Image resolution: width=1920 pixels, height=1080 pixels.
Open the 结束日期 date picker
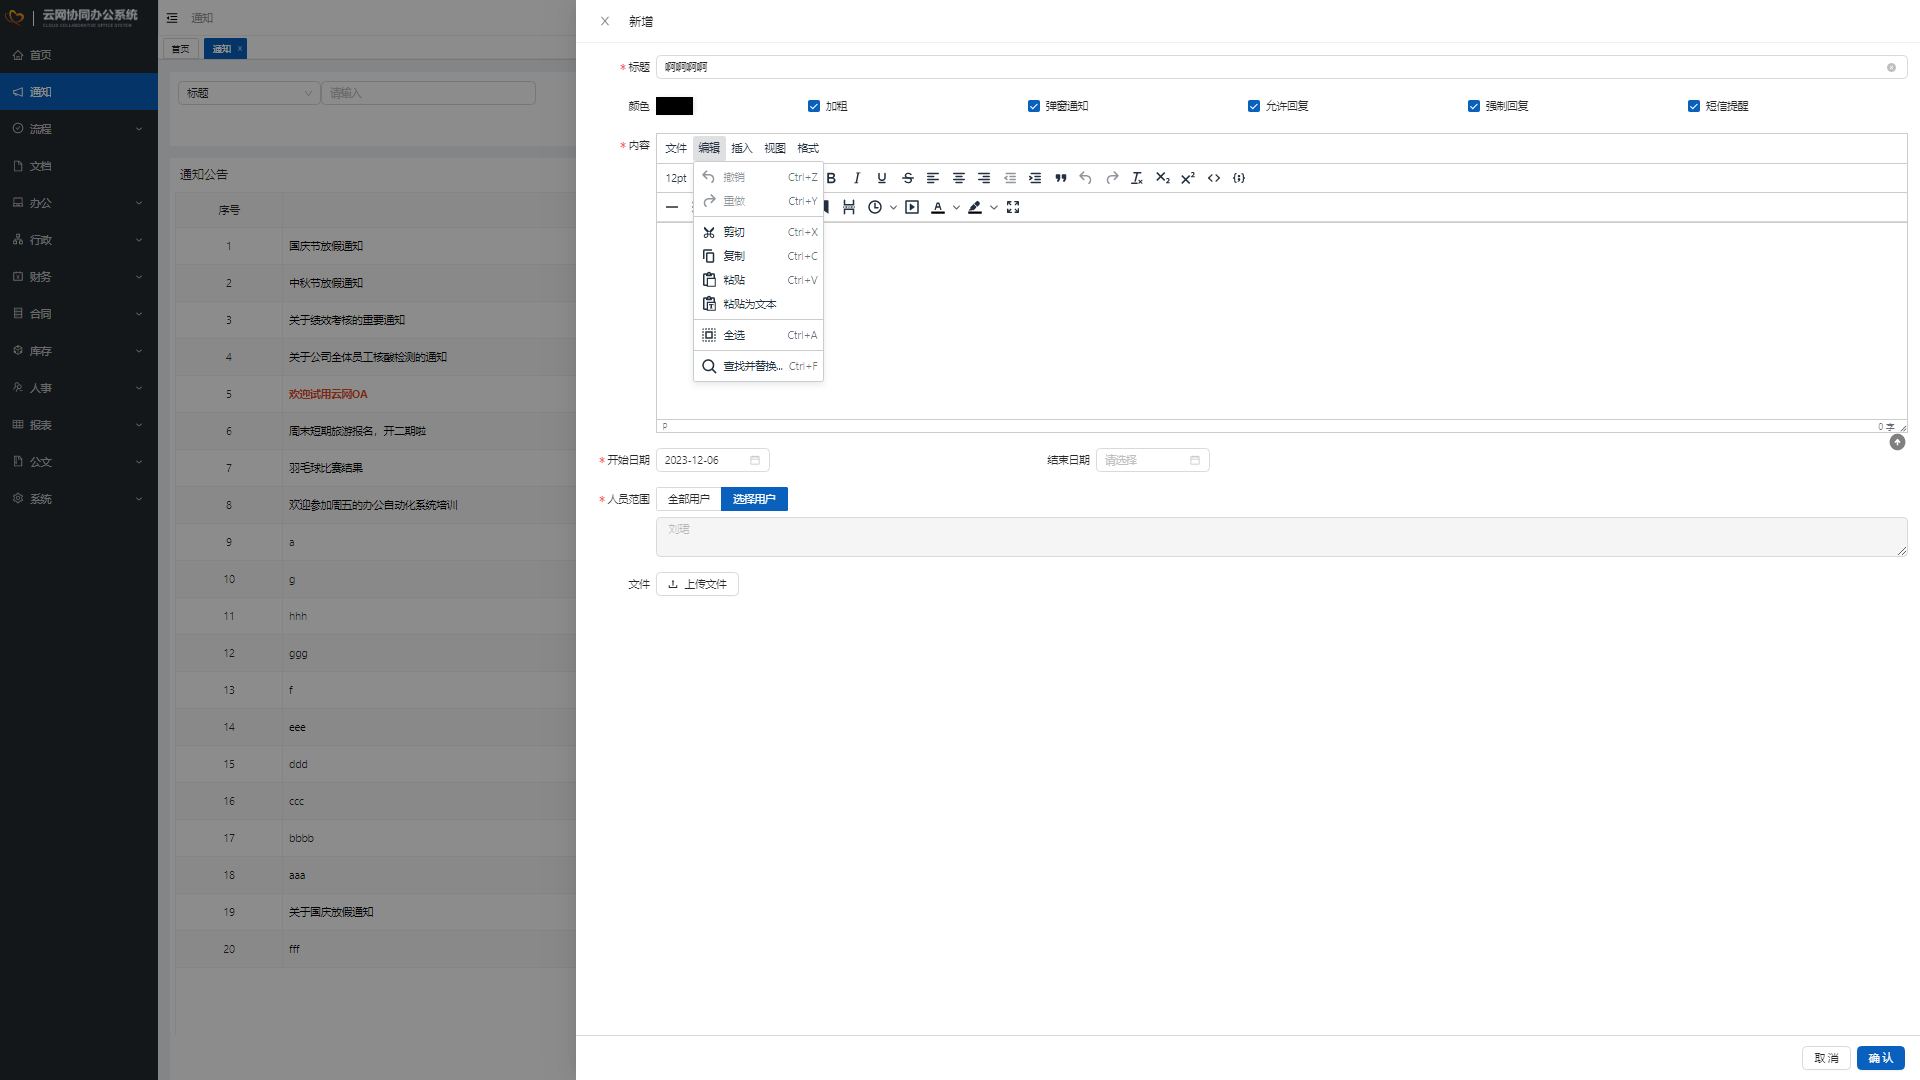[1153, 460]
